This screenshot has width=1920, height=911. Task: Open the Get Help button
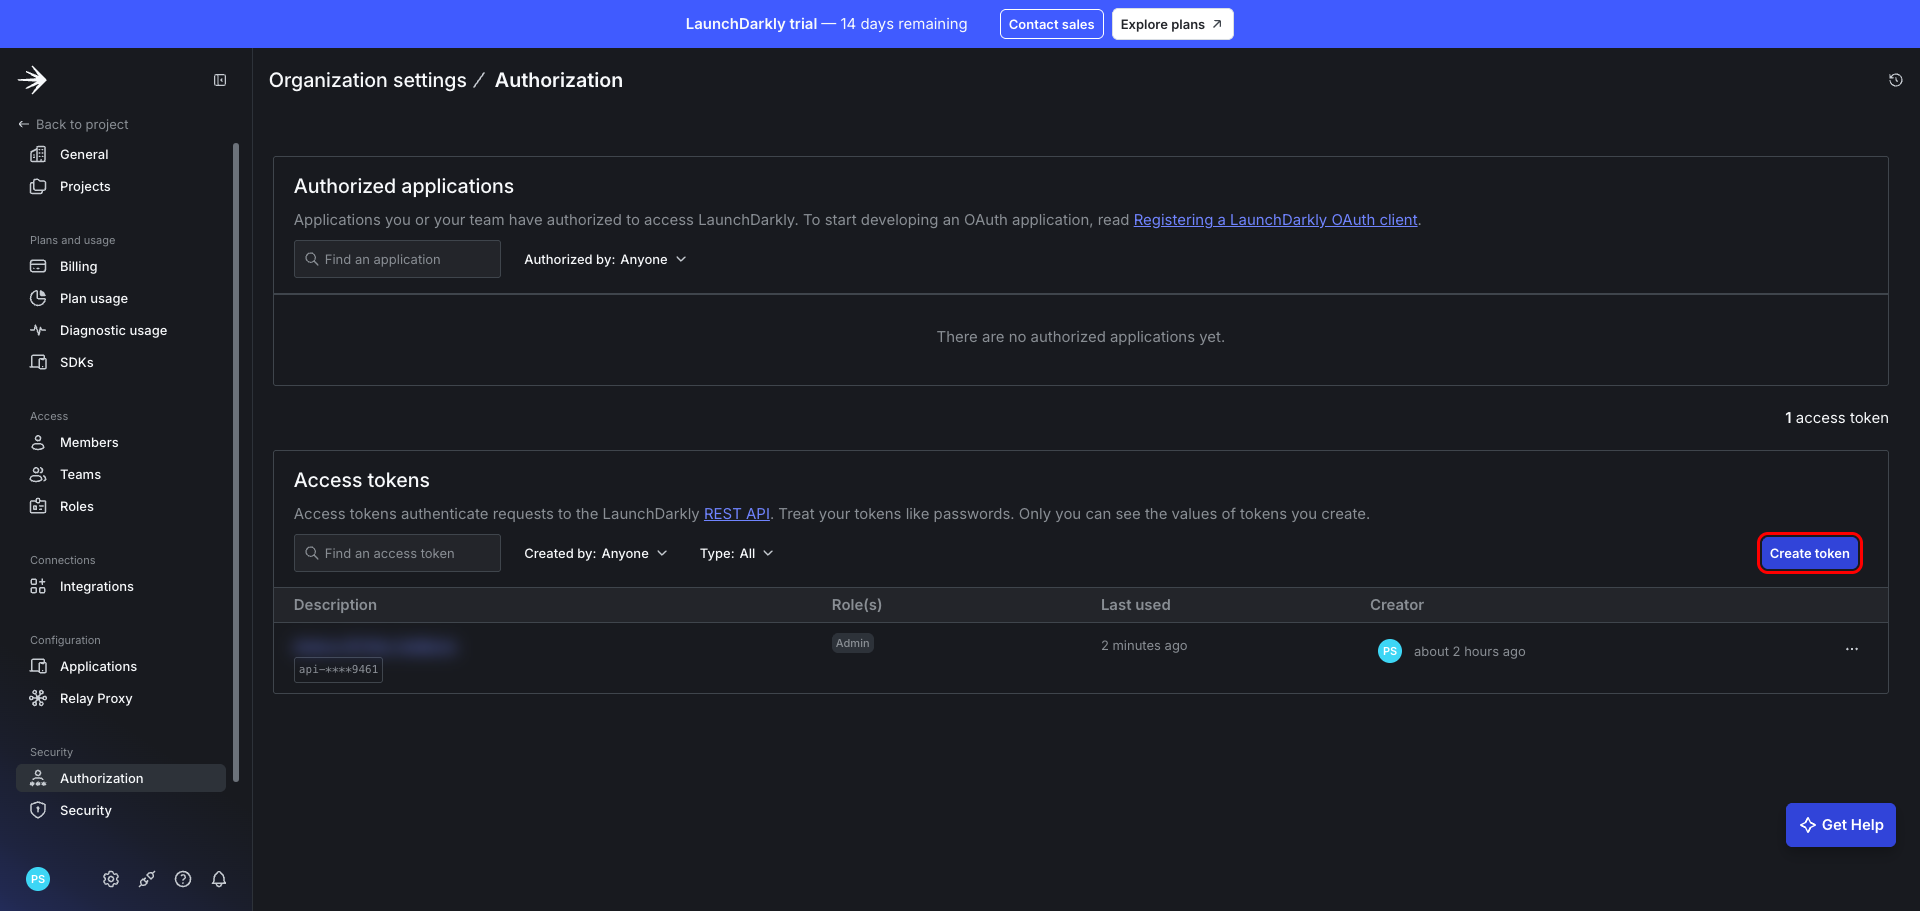pos(1840,825)
